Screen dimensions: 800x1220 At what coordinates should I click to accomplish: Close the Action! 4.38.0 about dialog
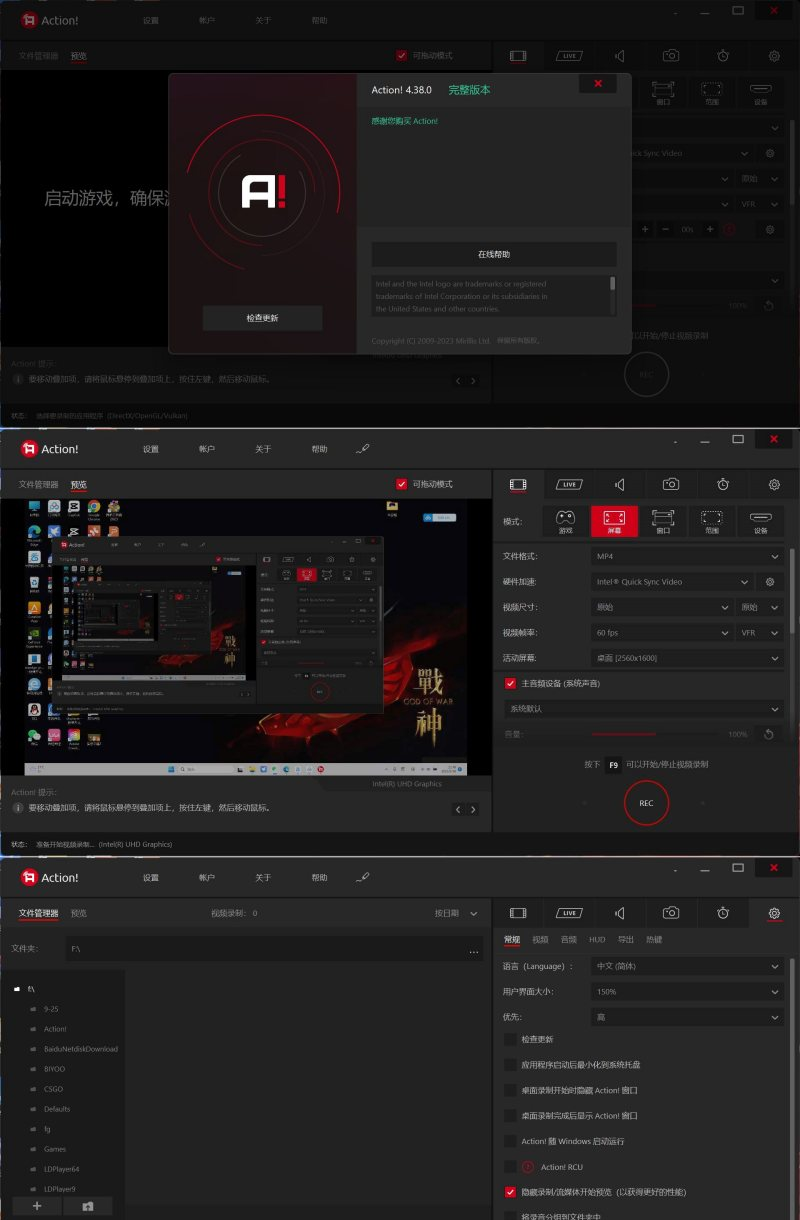598,84
